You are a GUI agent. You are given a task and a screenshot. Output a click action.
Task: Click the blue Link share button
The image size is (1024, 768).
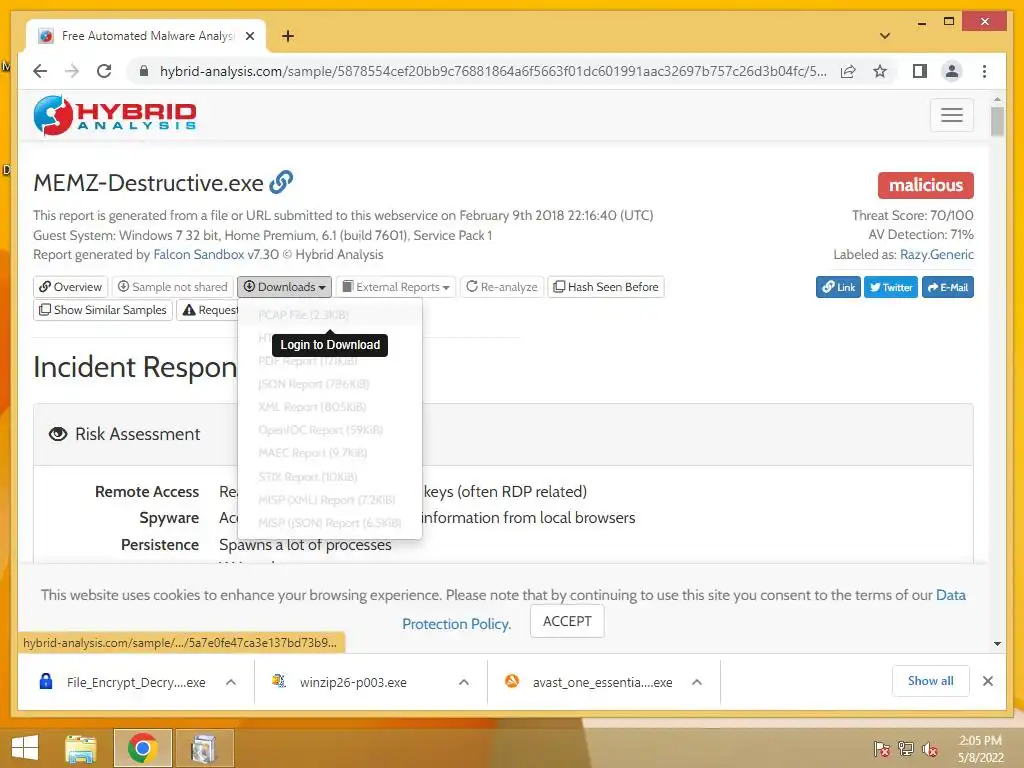tap(838, 287)
